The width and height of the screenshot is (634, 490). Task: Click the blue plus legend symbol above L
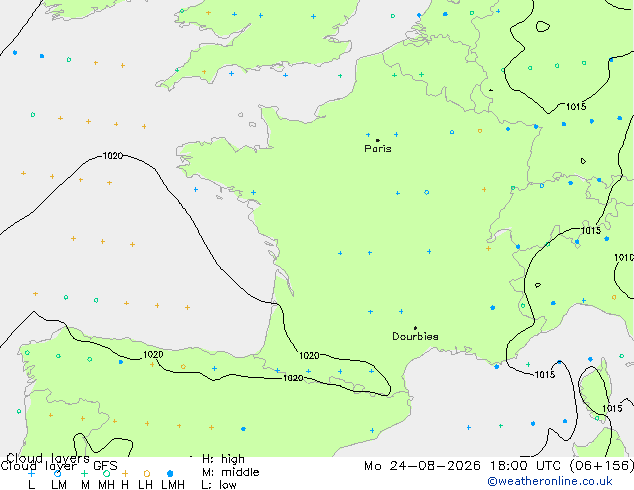point(31,473)
